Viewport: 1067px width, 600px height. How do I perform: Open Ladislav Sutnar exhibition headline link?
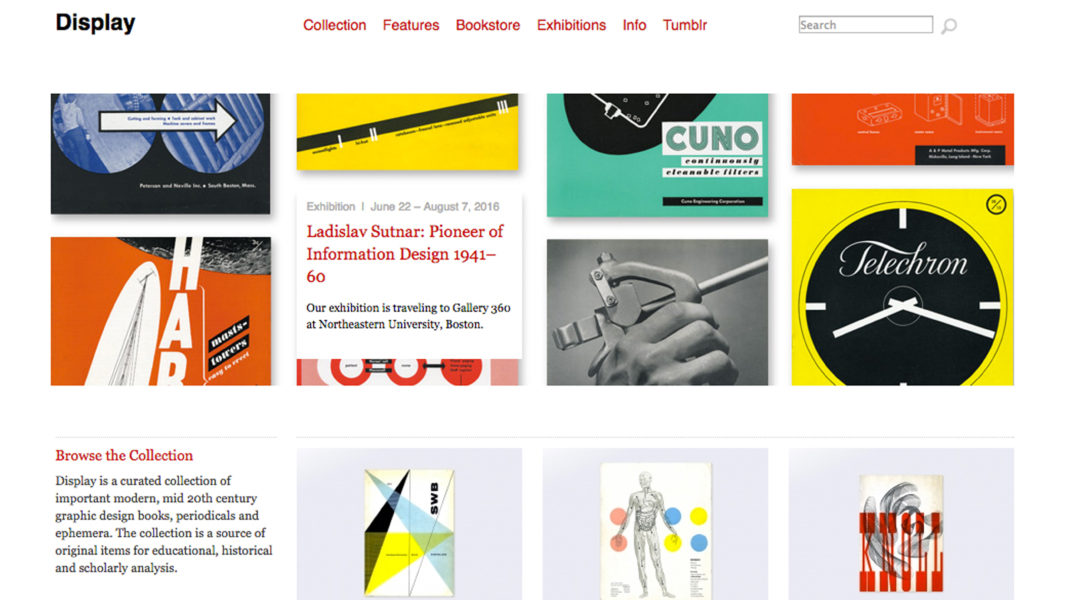pos(405,254)
